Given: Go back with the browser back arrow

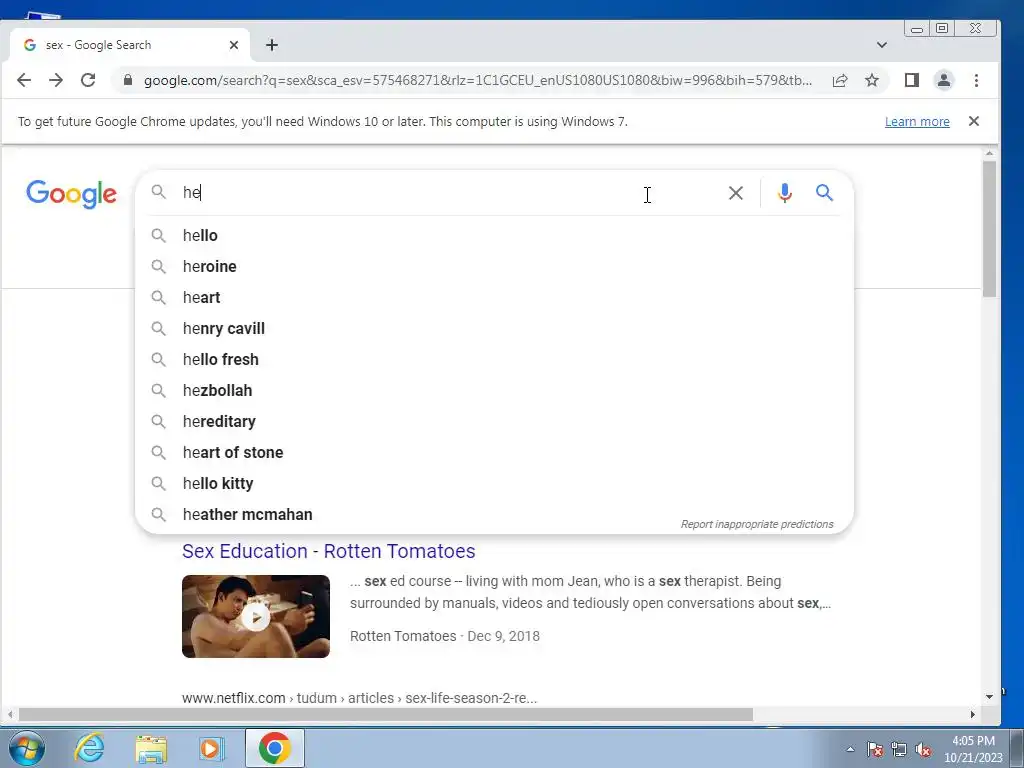Looking at the screenshot, I should click(x=24, y=80).
